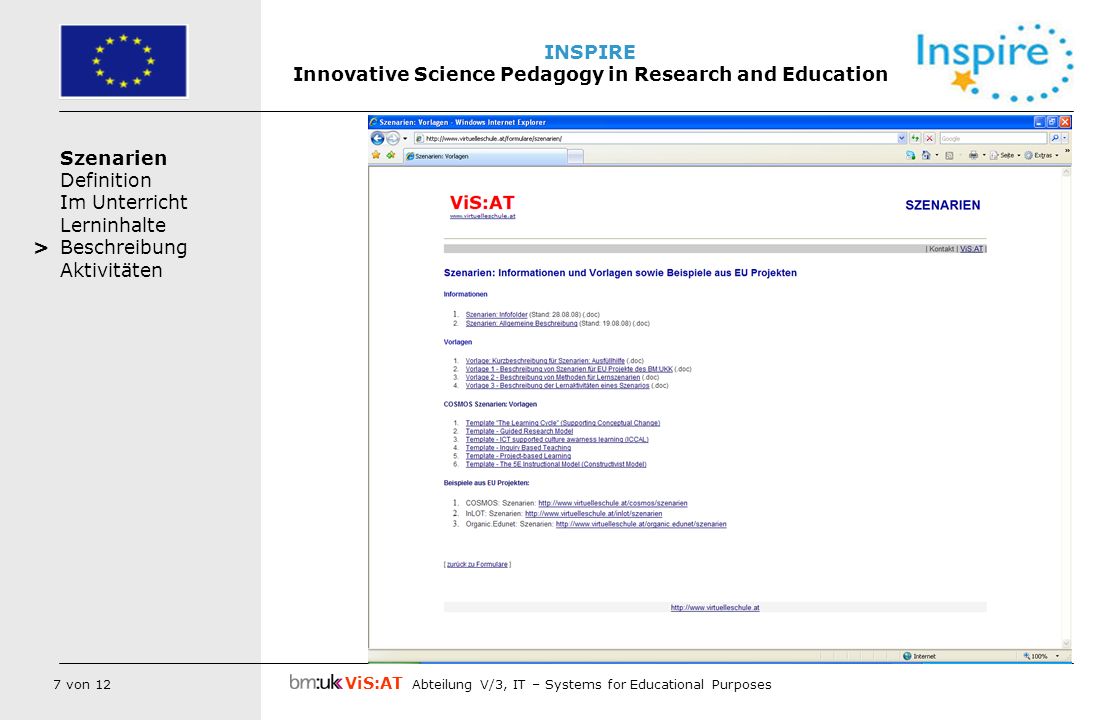The height and width of the screenshot is (720, 1120).
Task: Click 'Im Unterricht' in the slide outline
Action: tap(124, 202)
